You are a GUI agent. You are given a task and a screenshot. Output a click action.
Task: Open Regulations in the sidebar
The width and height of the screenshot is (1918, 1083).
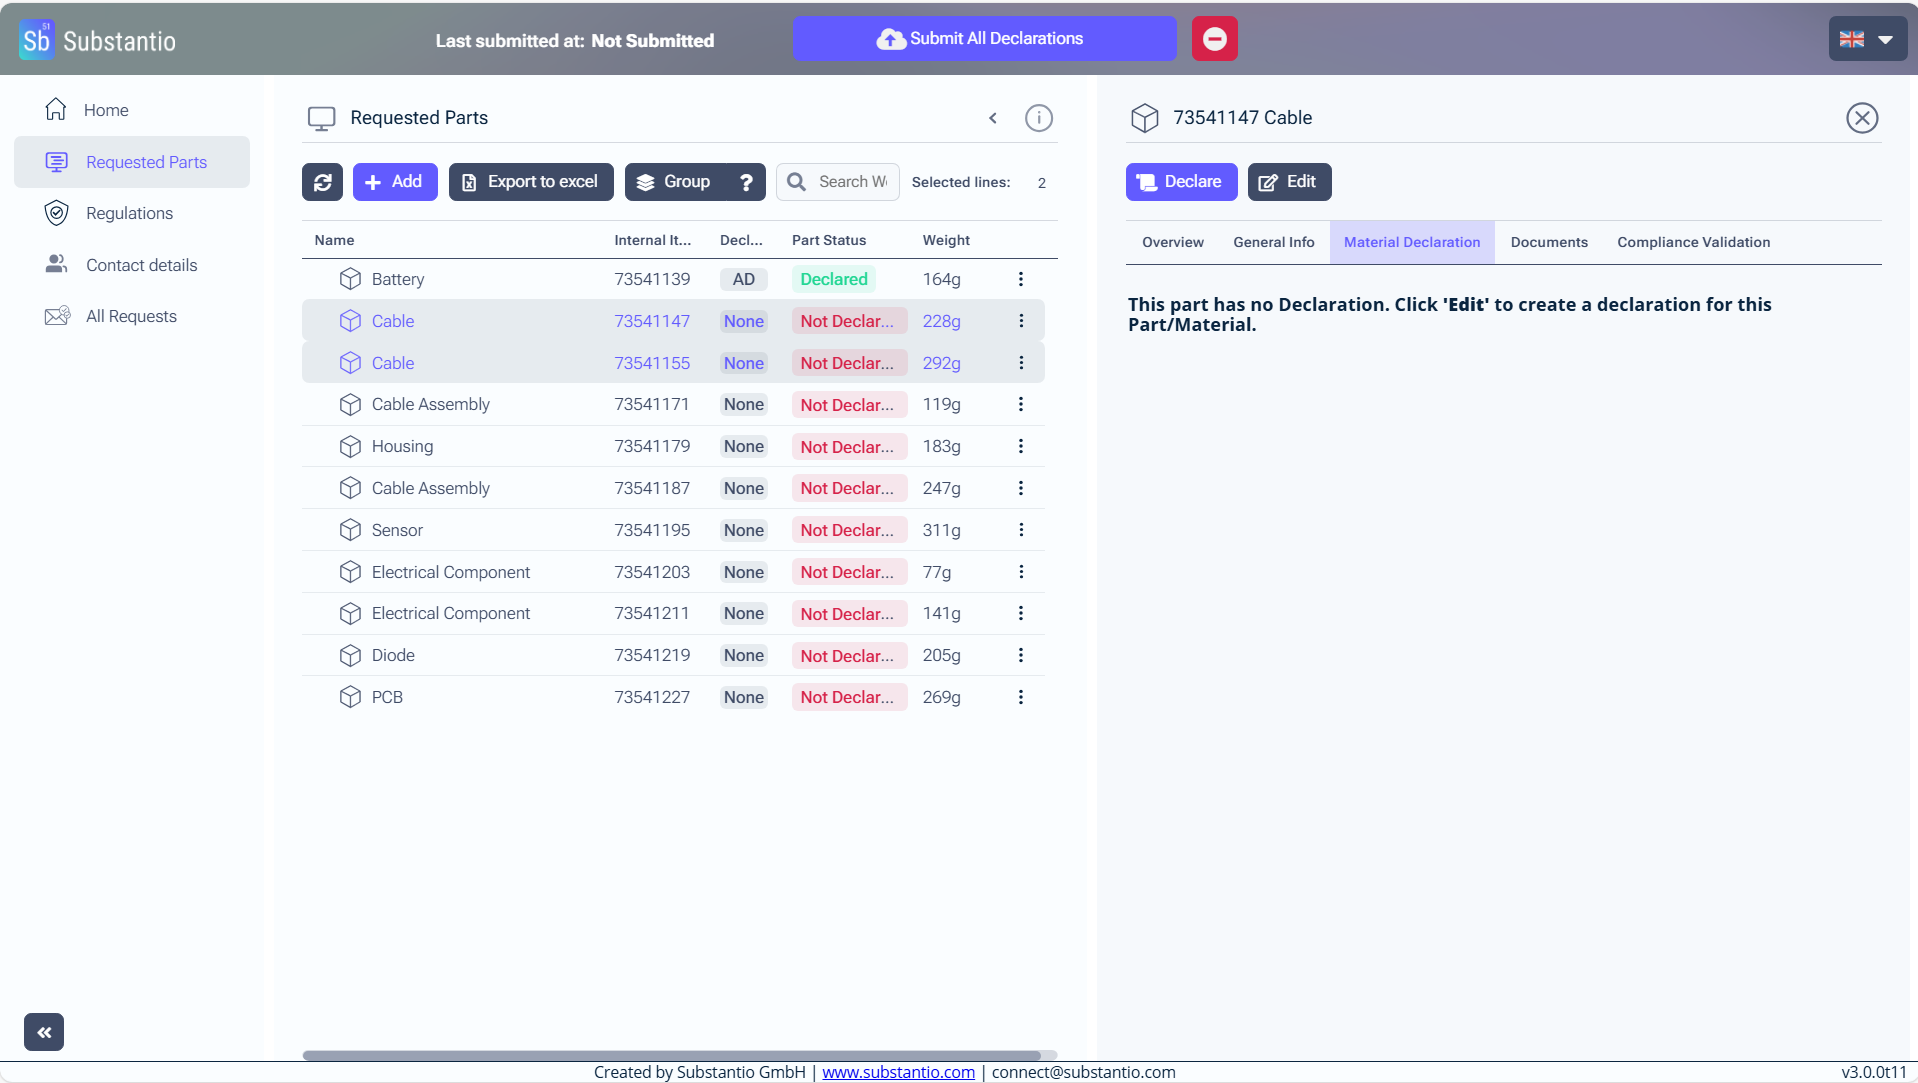click(129, 213)
